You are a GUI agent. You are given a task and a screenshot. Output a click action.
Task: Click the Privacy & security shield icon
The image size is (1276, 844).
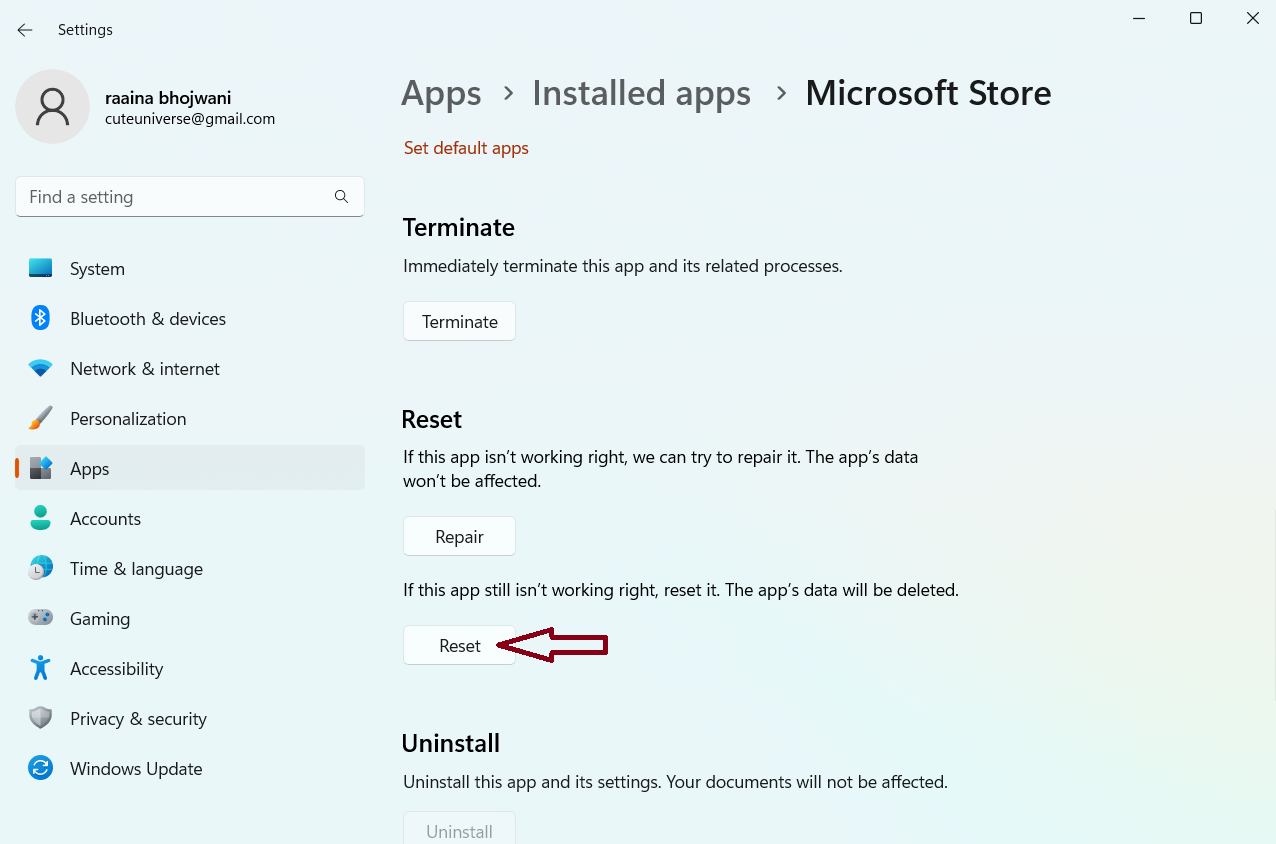pos(41,718)
